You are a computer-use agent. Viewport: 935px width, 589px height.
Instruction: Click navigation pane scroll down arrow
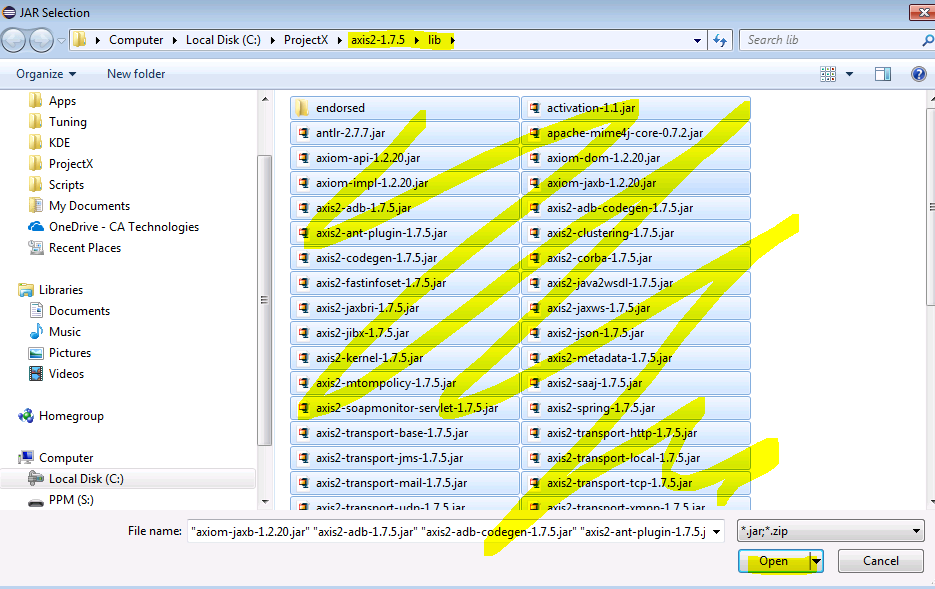[x=265, y=502]
